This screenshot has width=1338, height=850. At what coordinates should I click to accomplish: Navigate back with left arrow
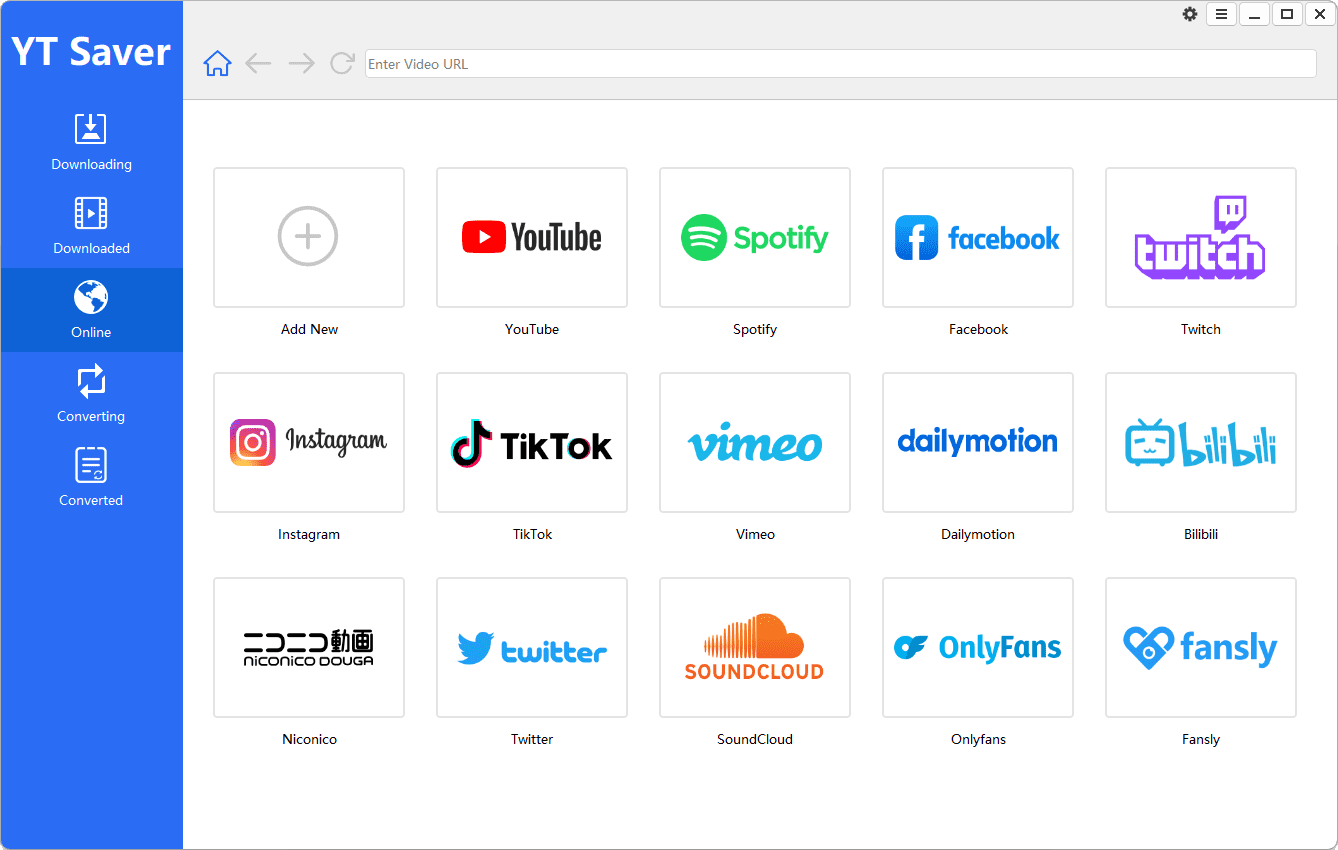tap(258, 64)
